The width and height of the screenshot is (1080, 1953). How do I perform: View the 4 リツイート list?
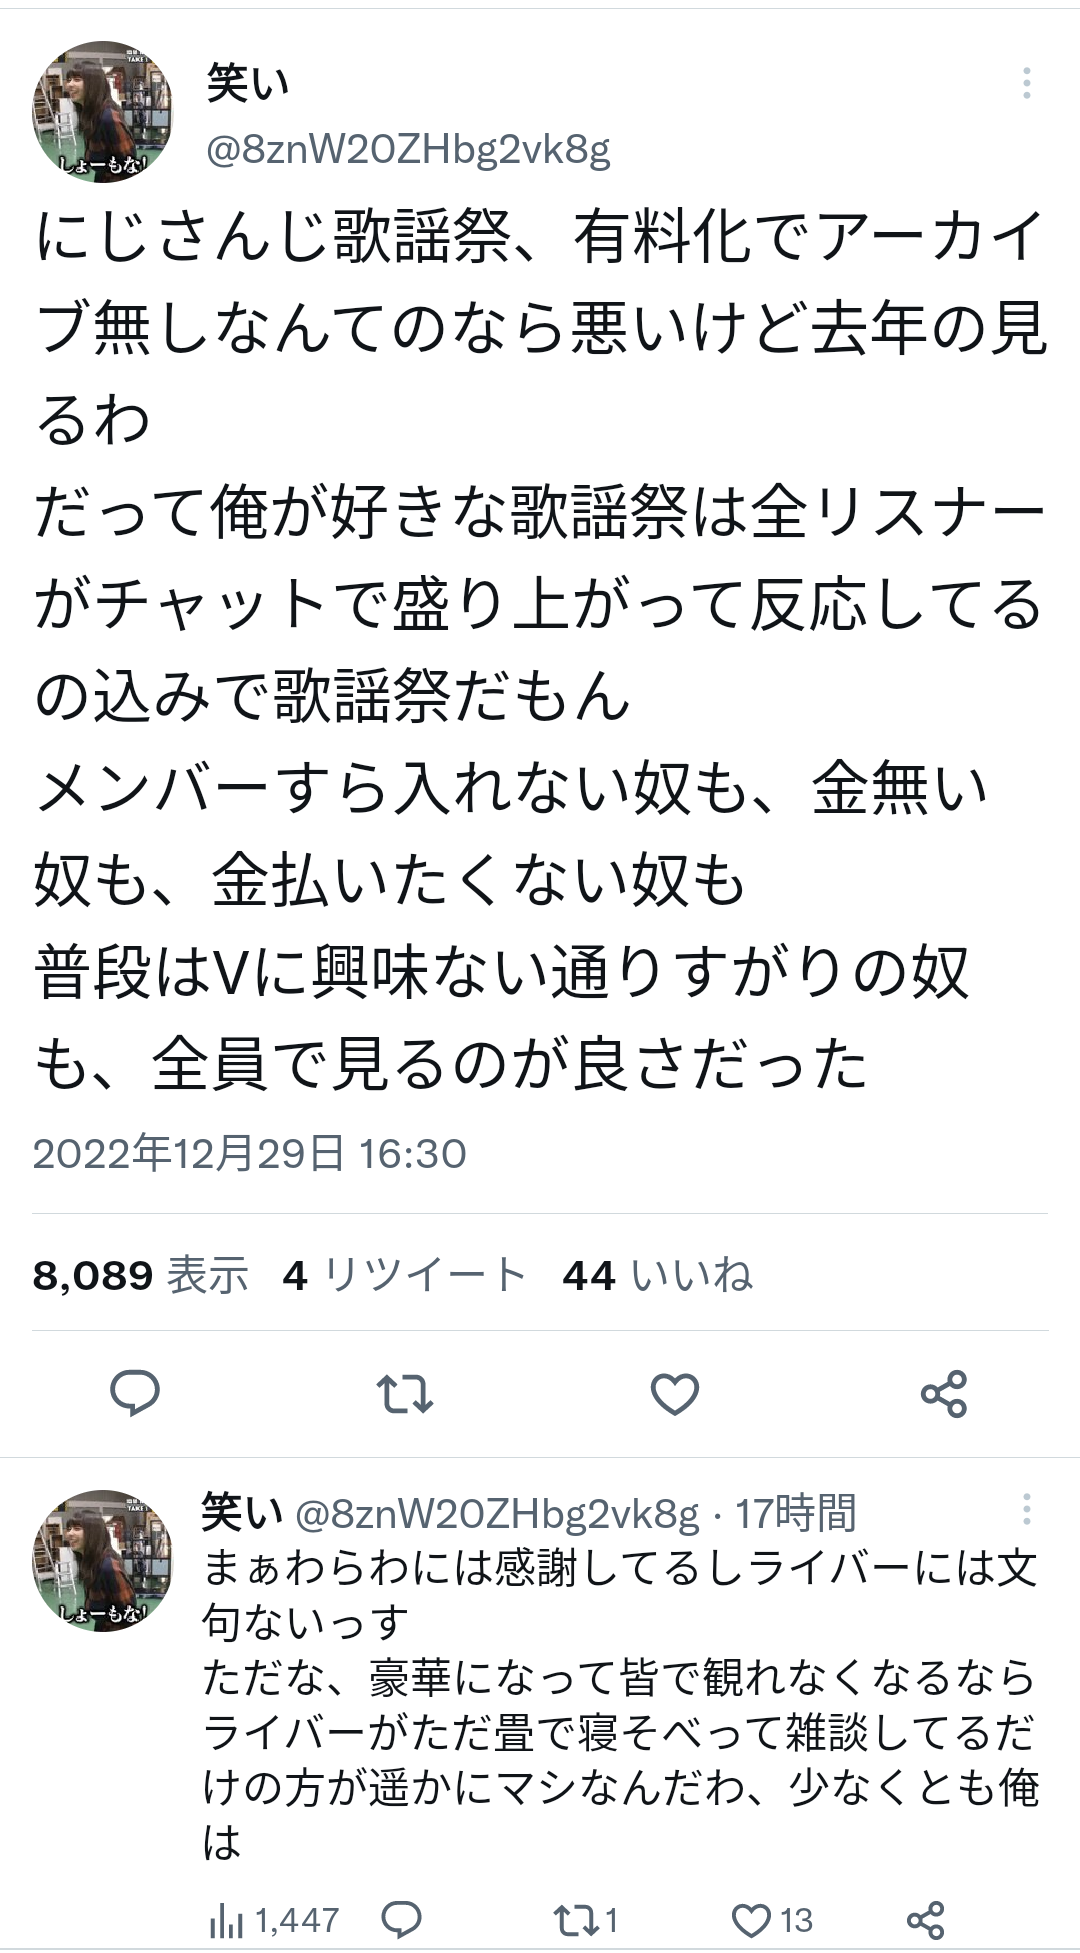click(404, 1275)
